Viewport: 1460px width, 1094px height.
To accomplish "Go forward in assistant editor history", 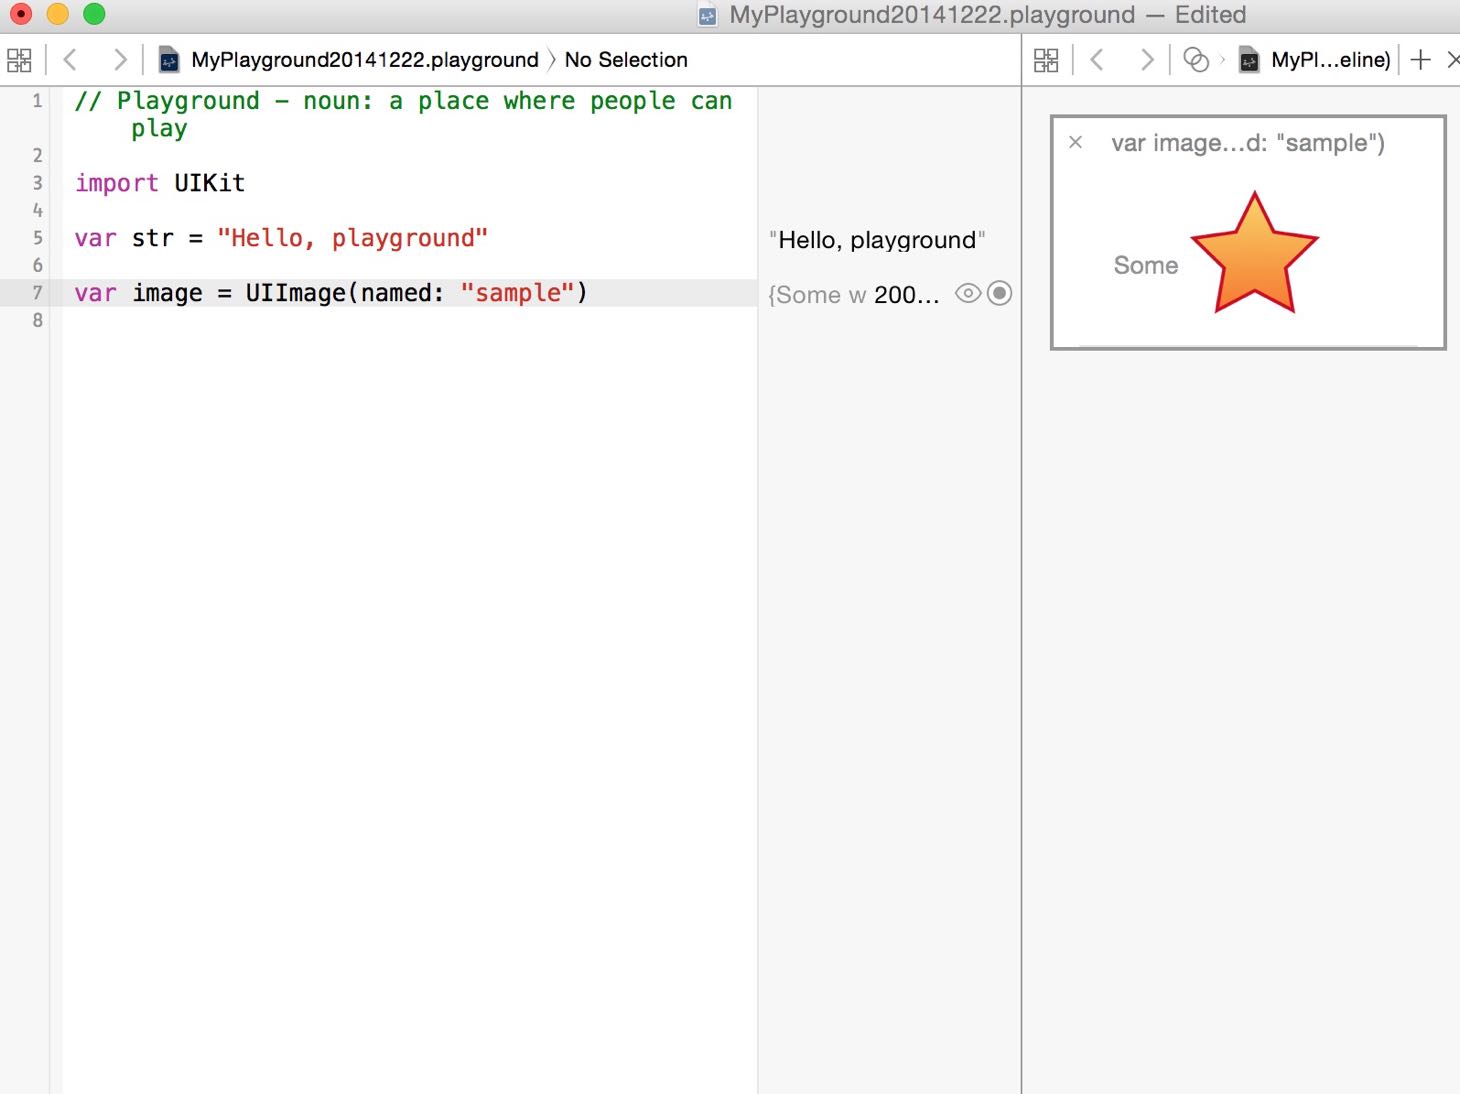I will [x=1147, y=60].
